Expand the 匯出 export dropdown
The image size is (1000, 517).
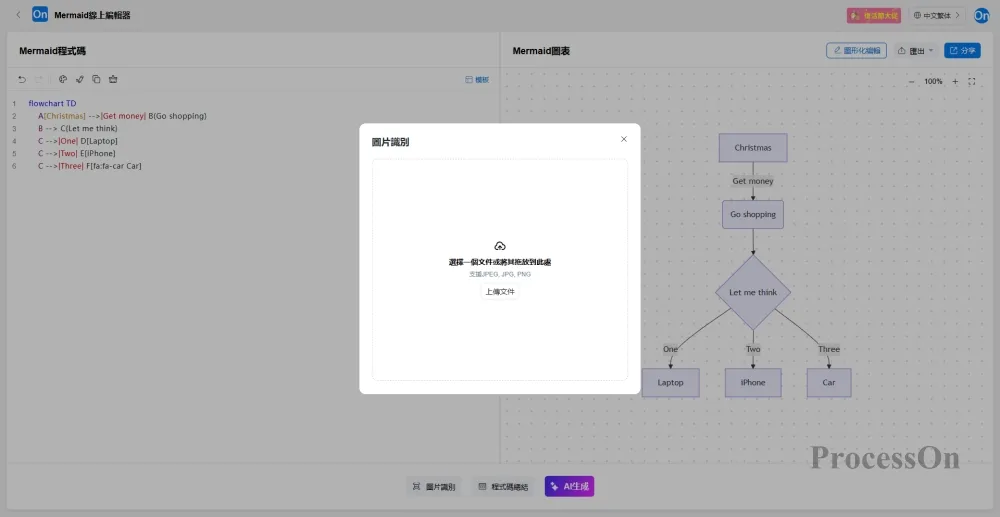click(915, 50)
